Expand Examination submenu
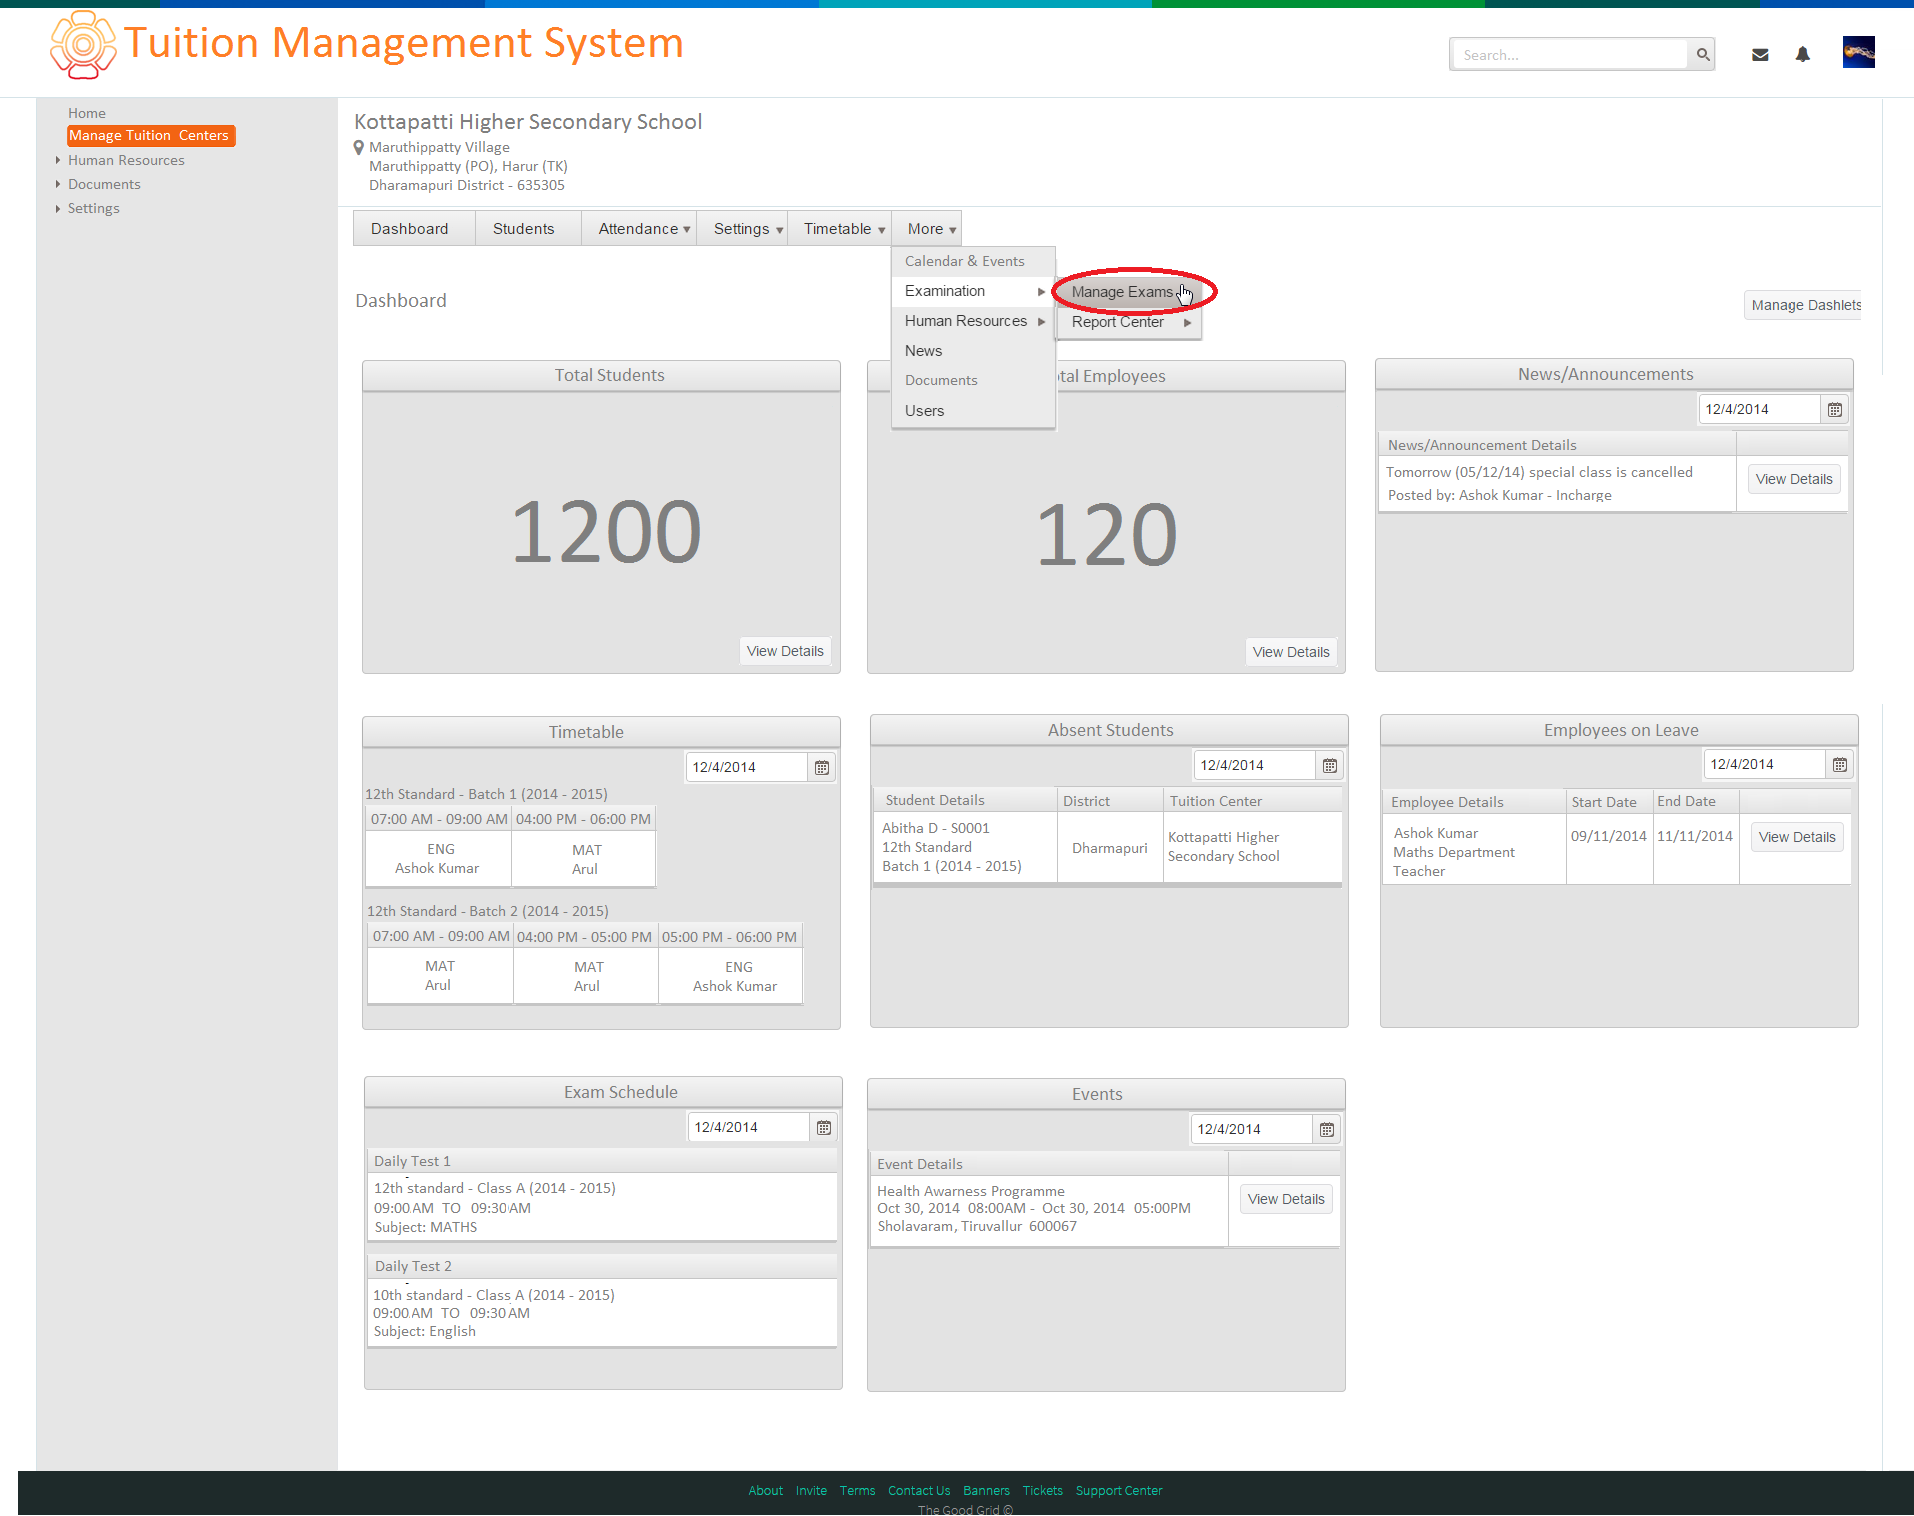This screenshot has height=1516, width=1914. (x=973, y=291)
